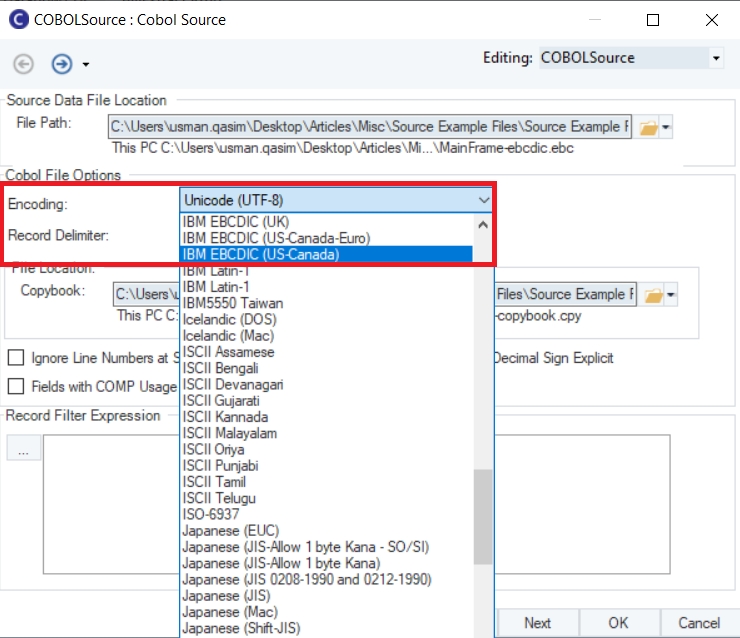The height and width of the screenshot is (638, 740).
Task: Click the back navigation arrow icon
Action: click(x=23, y=64)
